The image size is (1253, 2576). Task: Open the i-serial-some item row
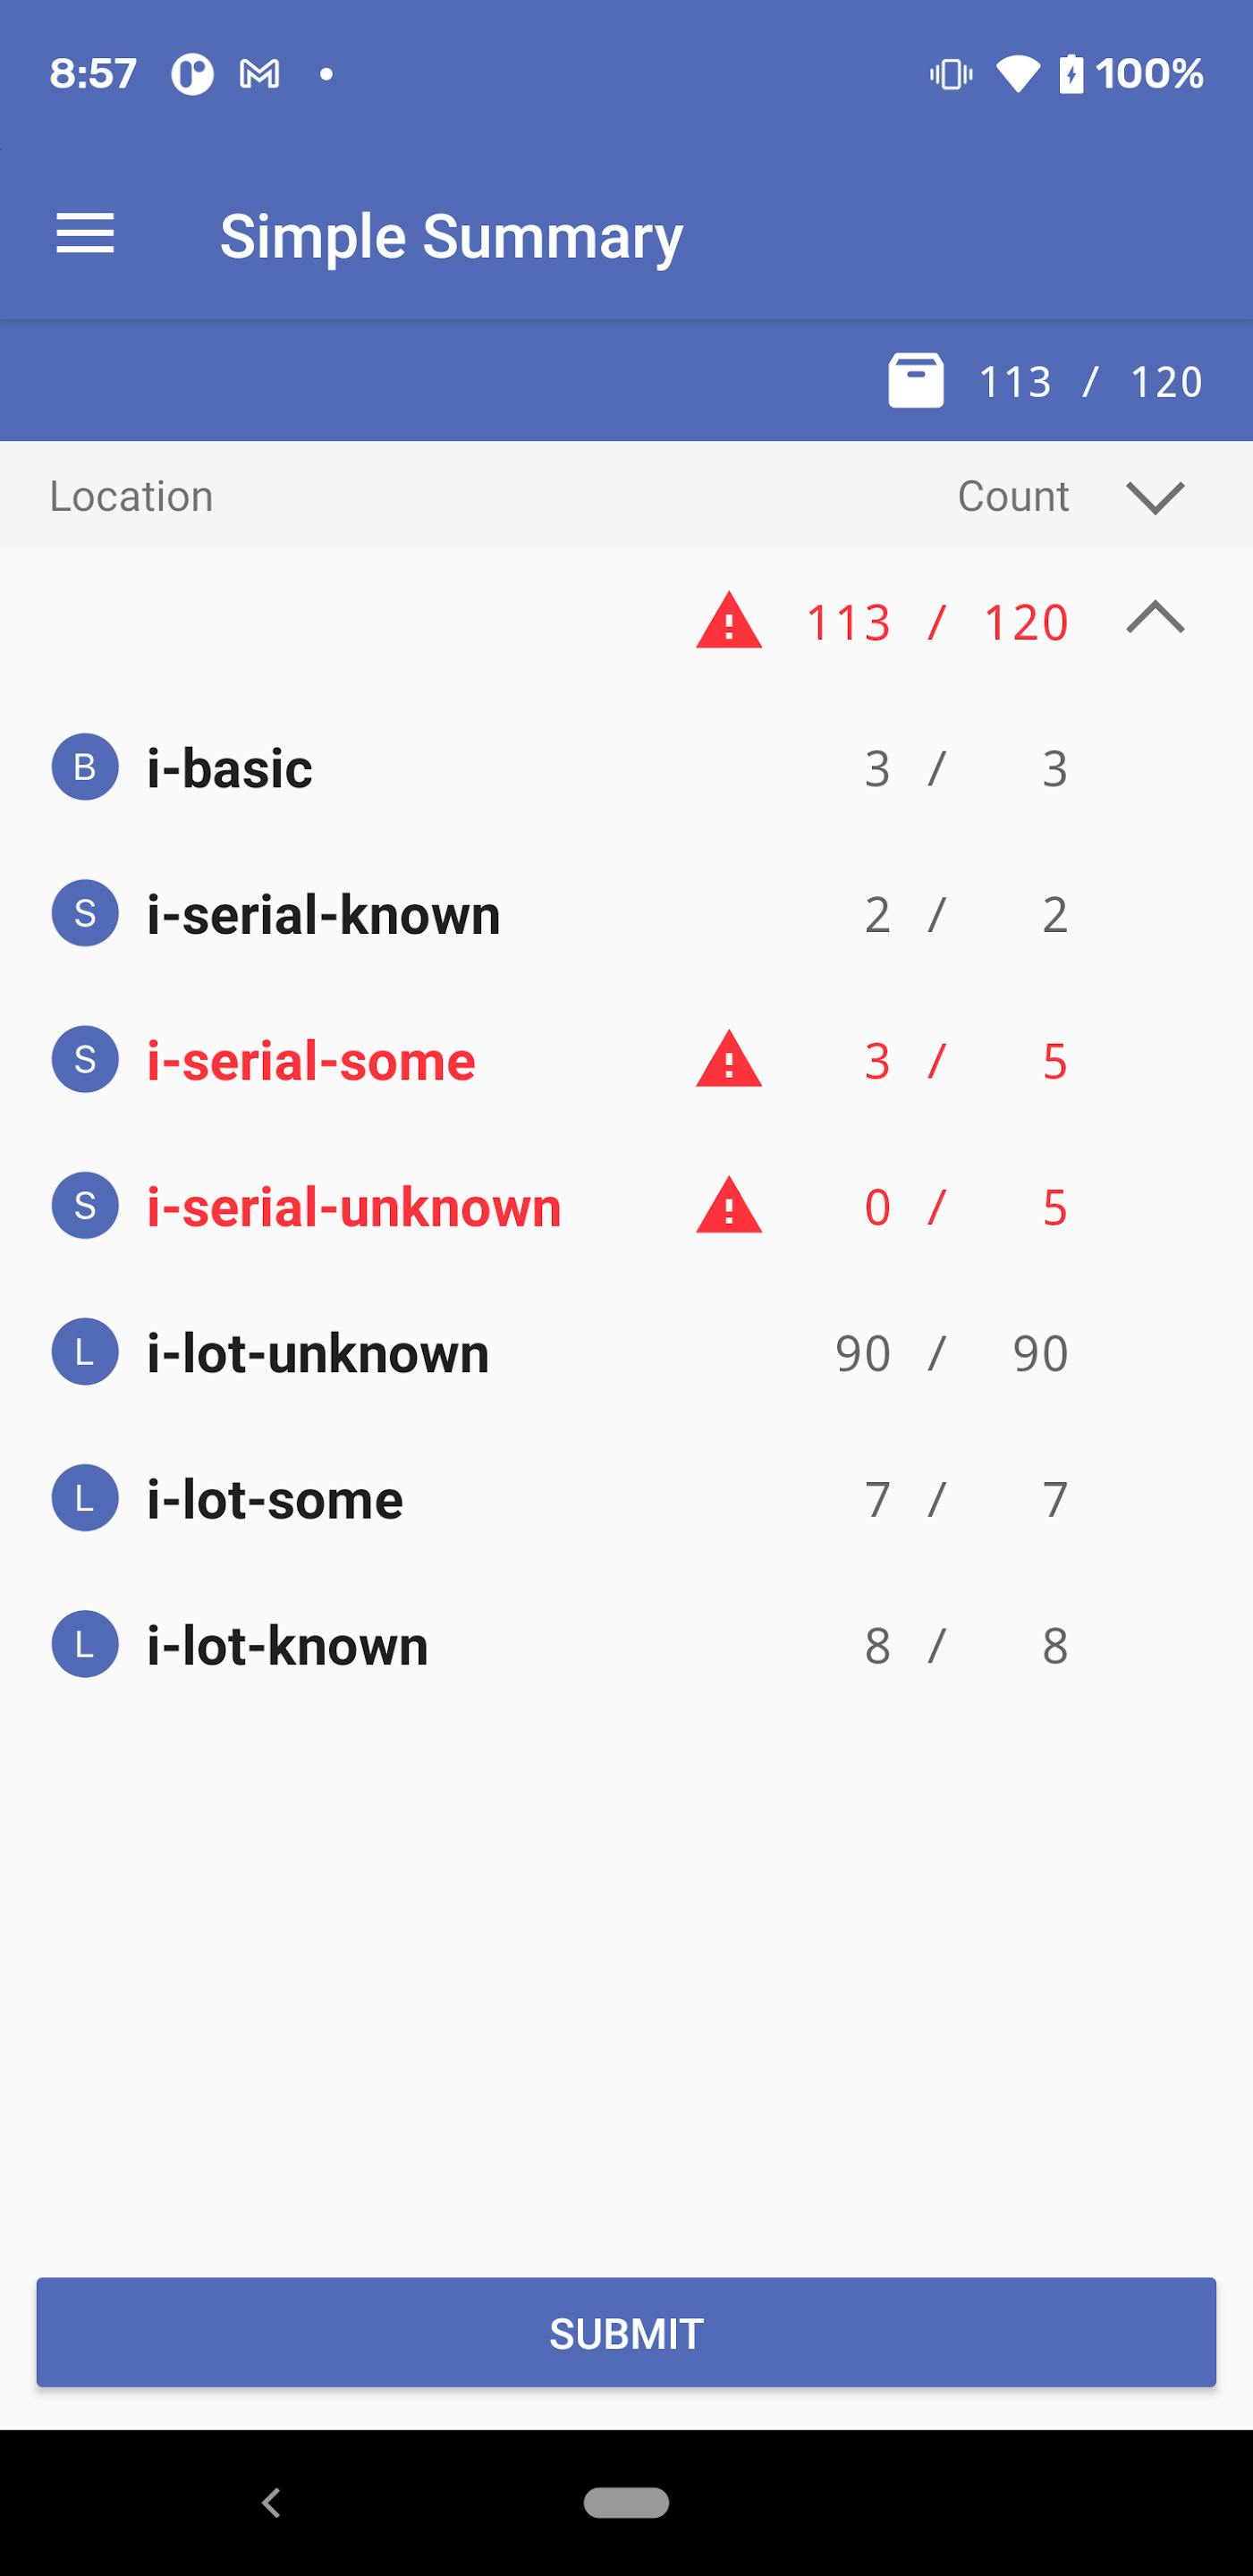click(x=311, y=1060)
